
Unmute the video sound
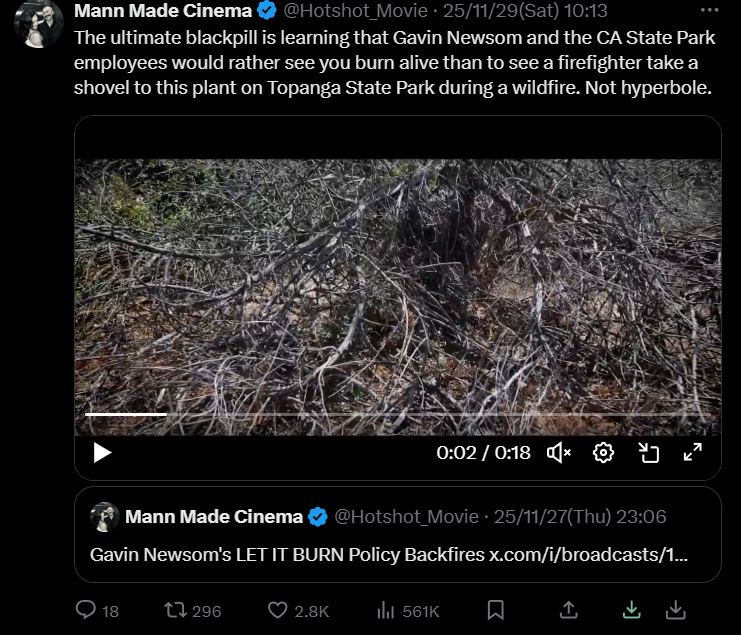click(559, 453)
